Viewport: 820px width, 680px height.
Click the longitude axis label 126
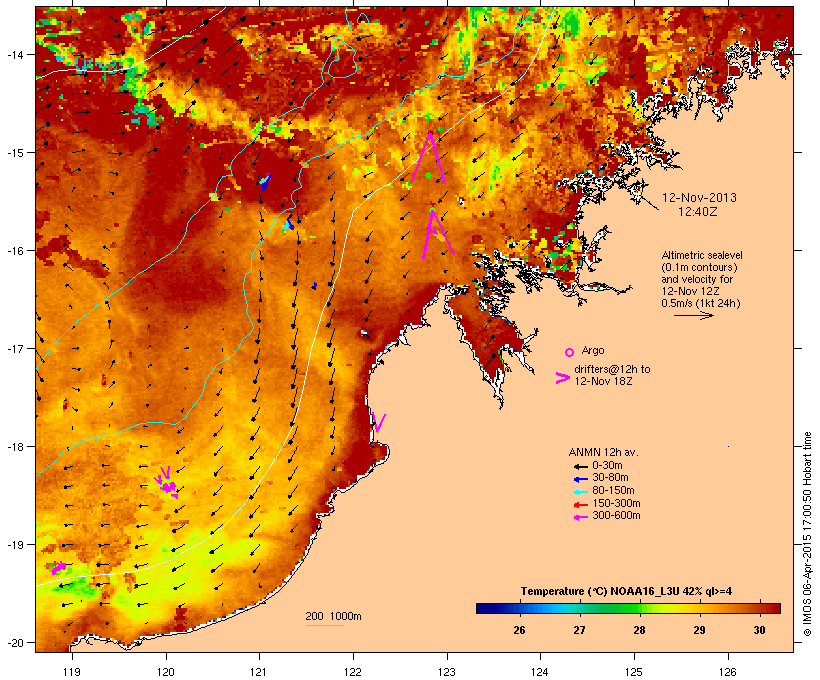727,672
